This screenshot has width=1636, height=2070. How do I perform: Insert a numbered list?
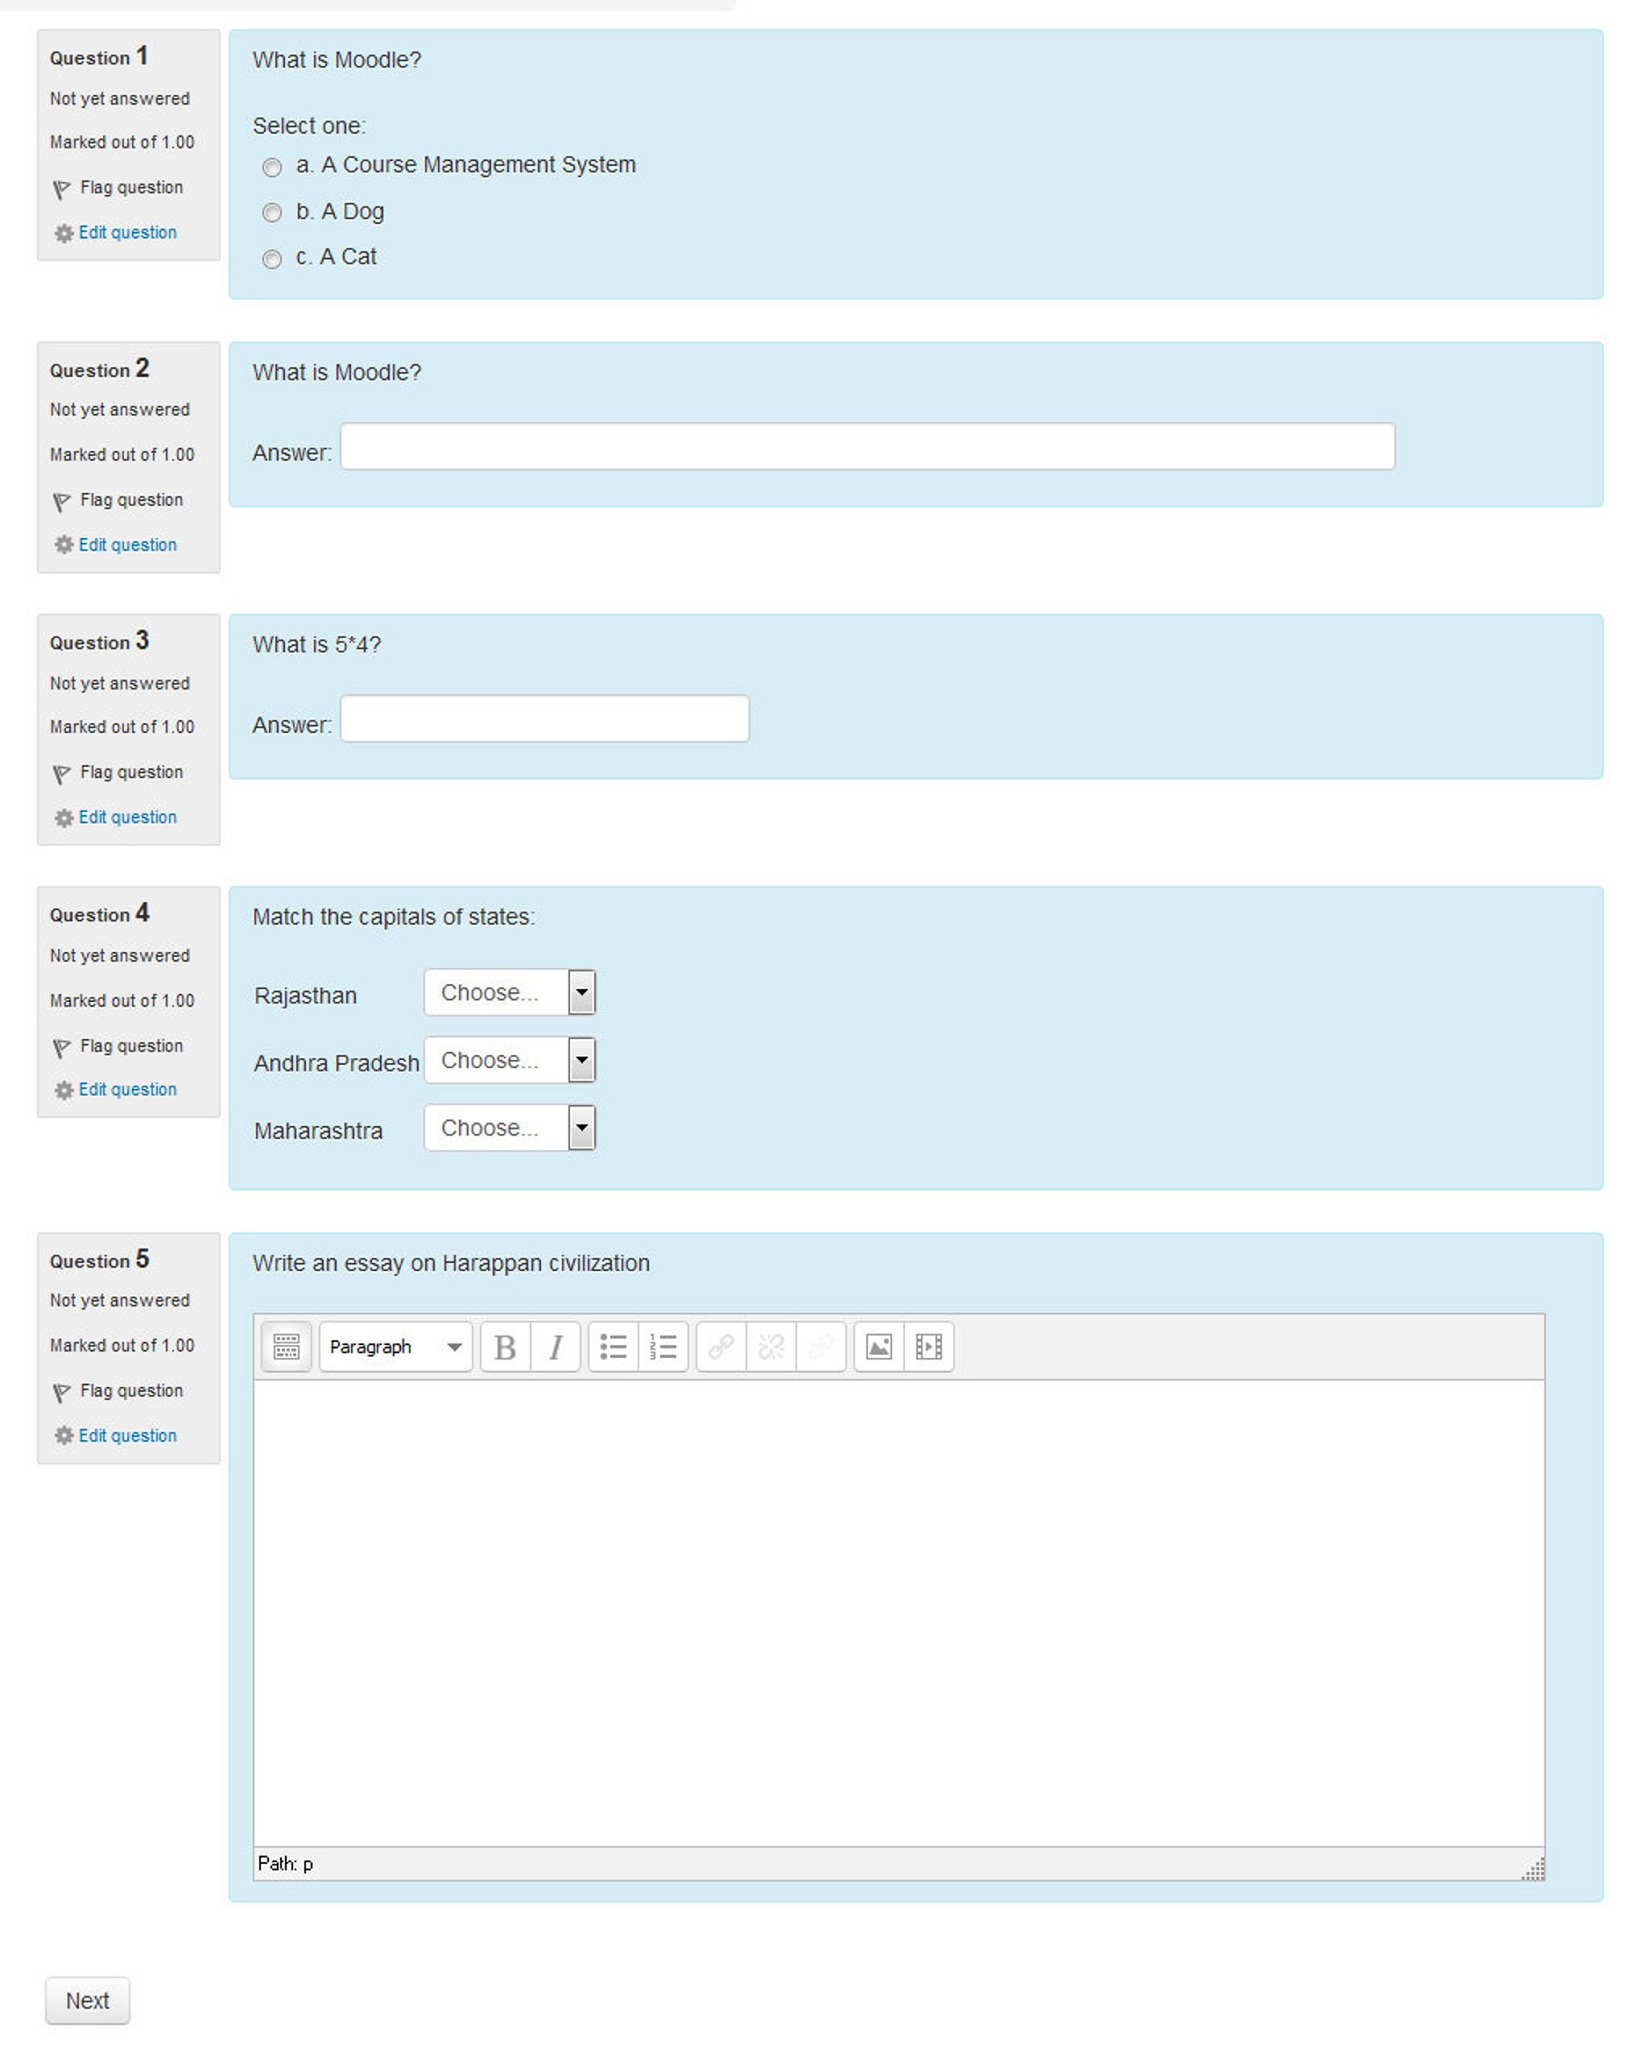(x=663, y=1347)
